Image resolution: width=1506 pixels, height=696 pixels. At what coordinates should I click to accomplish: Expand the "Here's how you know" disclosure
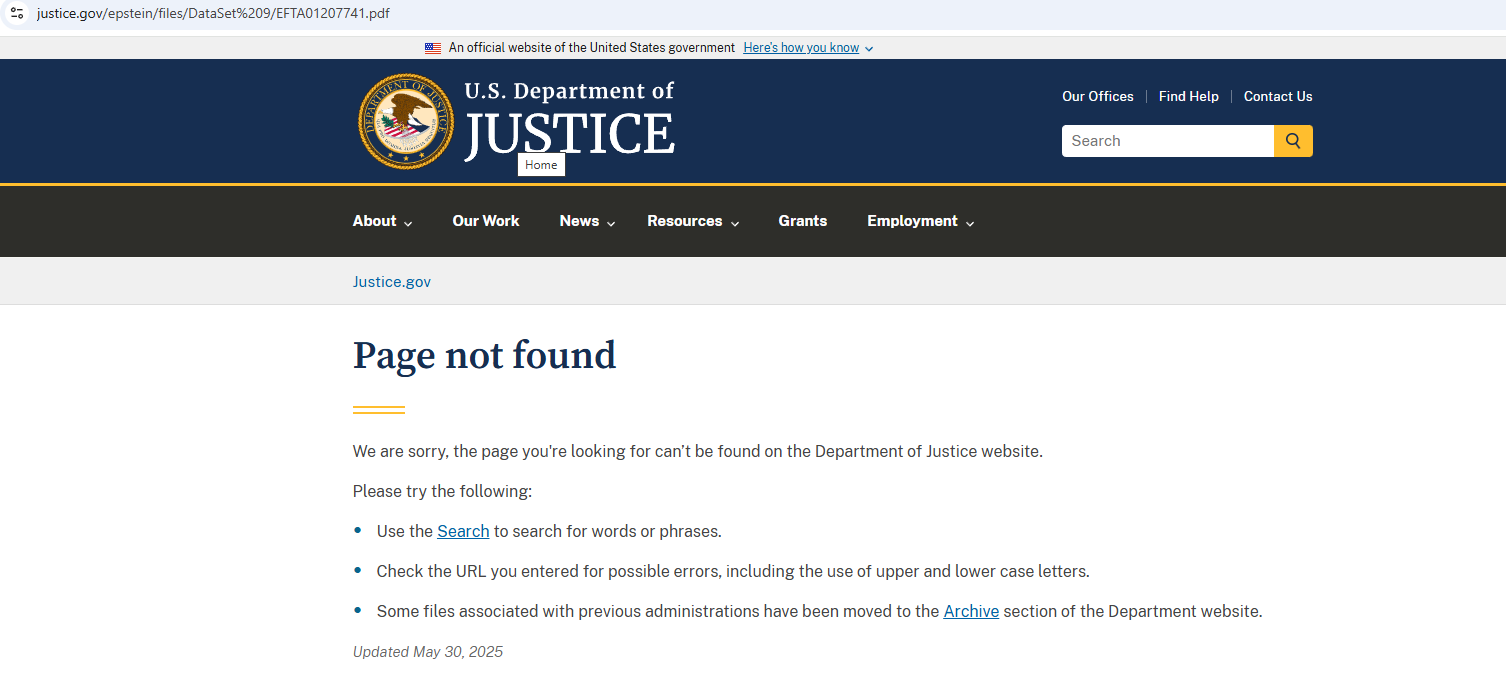tap(808, 48)
